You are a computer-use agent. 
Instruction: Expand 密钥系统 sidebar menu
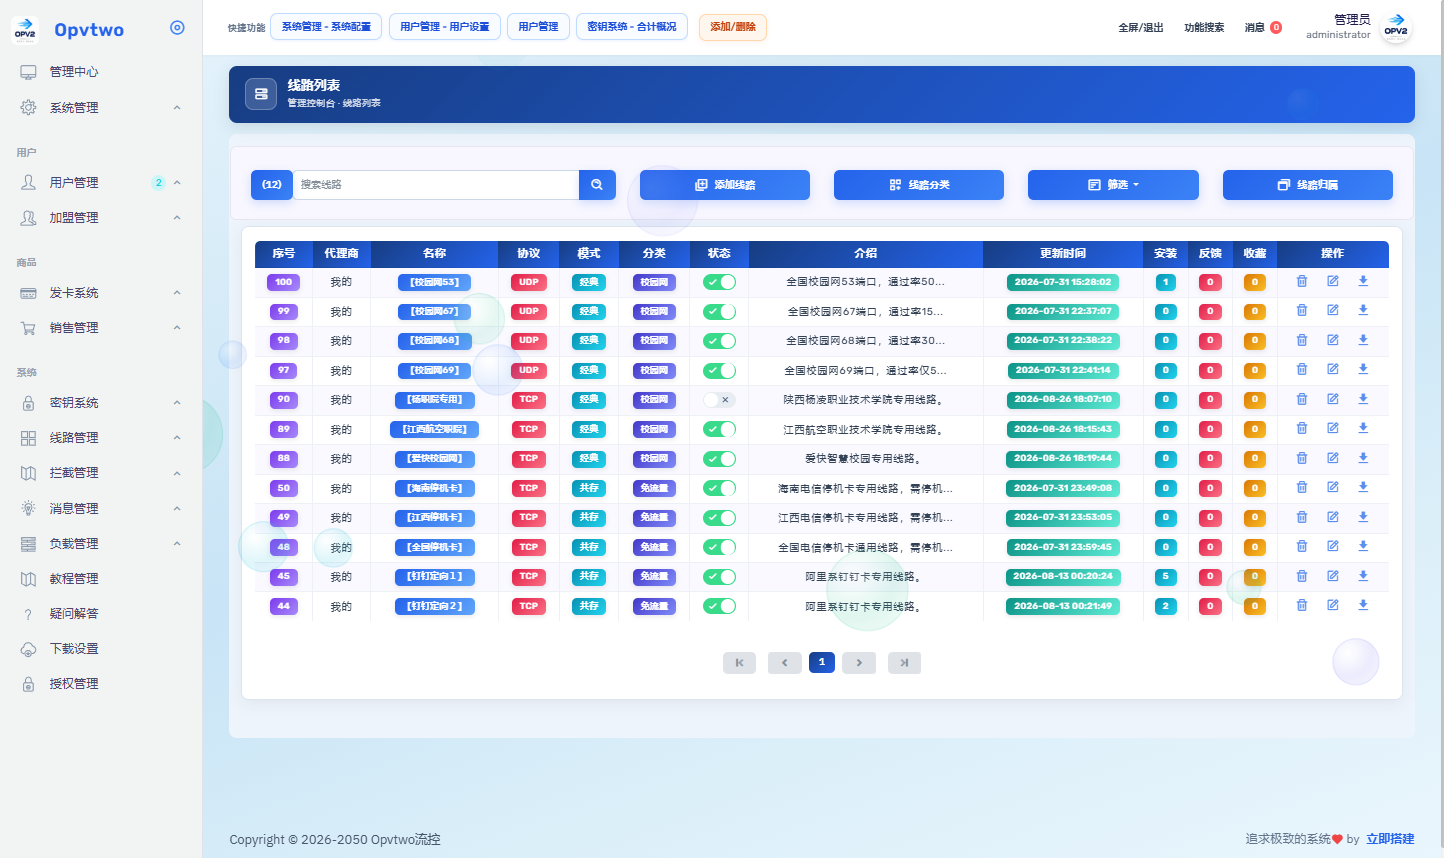[101, 403]
